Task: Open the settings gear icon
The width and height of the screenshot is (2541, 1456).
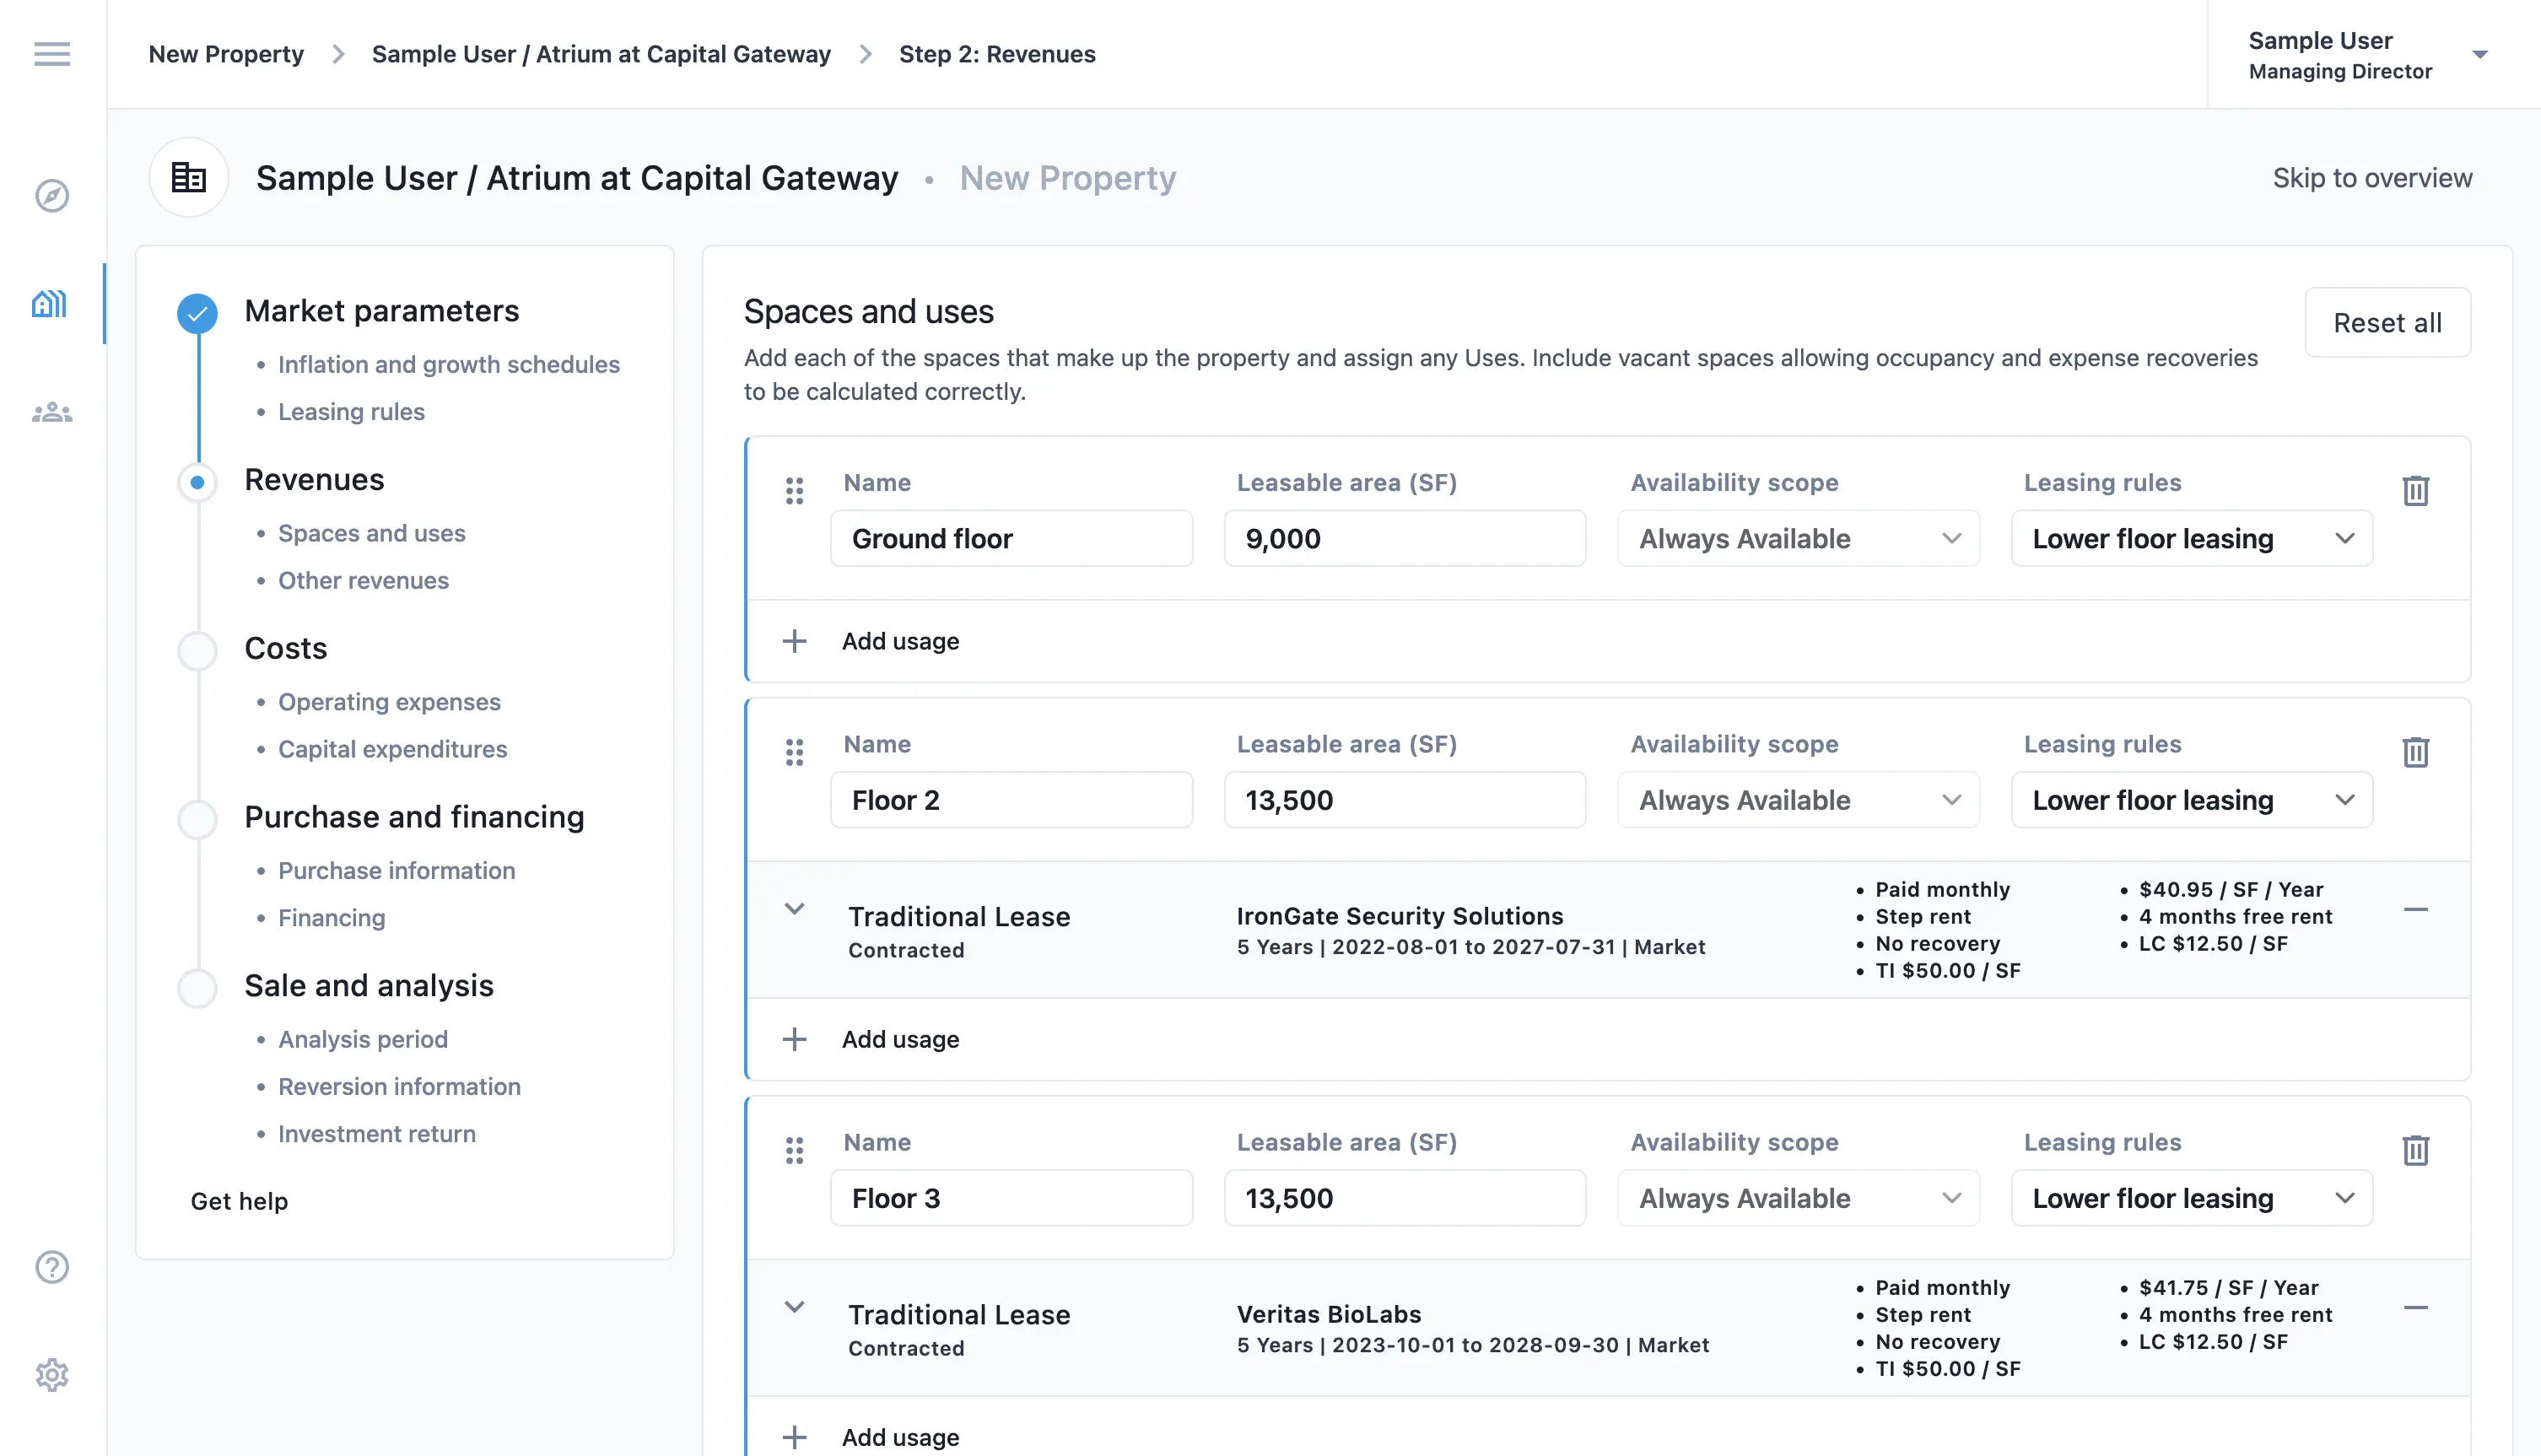Action: [x=52, y=1375]
